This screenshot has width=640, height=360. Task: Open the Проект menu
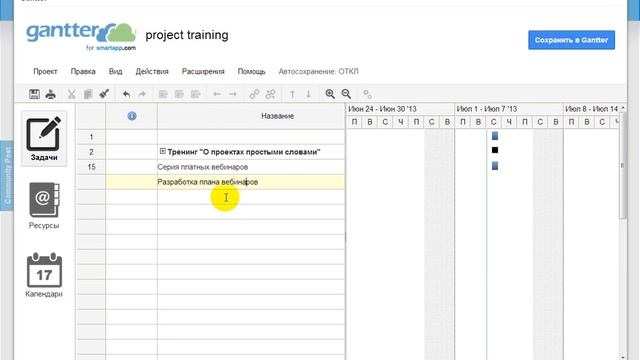pyautogui.click(x=45, y=71)
